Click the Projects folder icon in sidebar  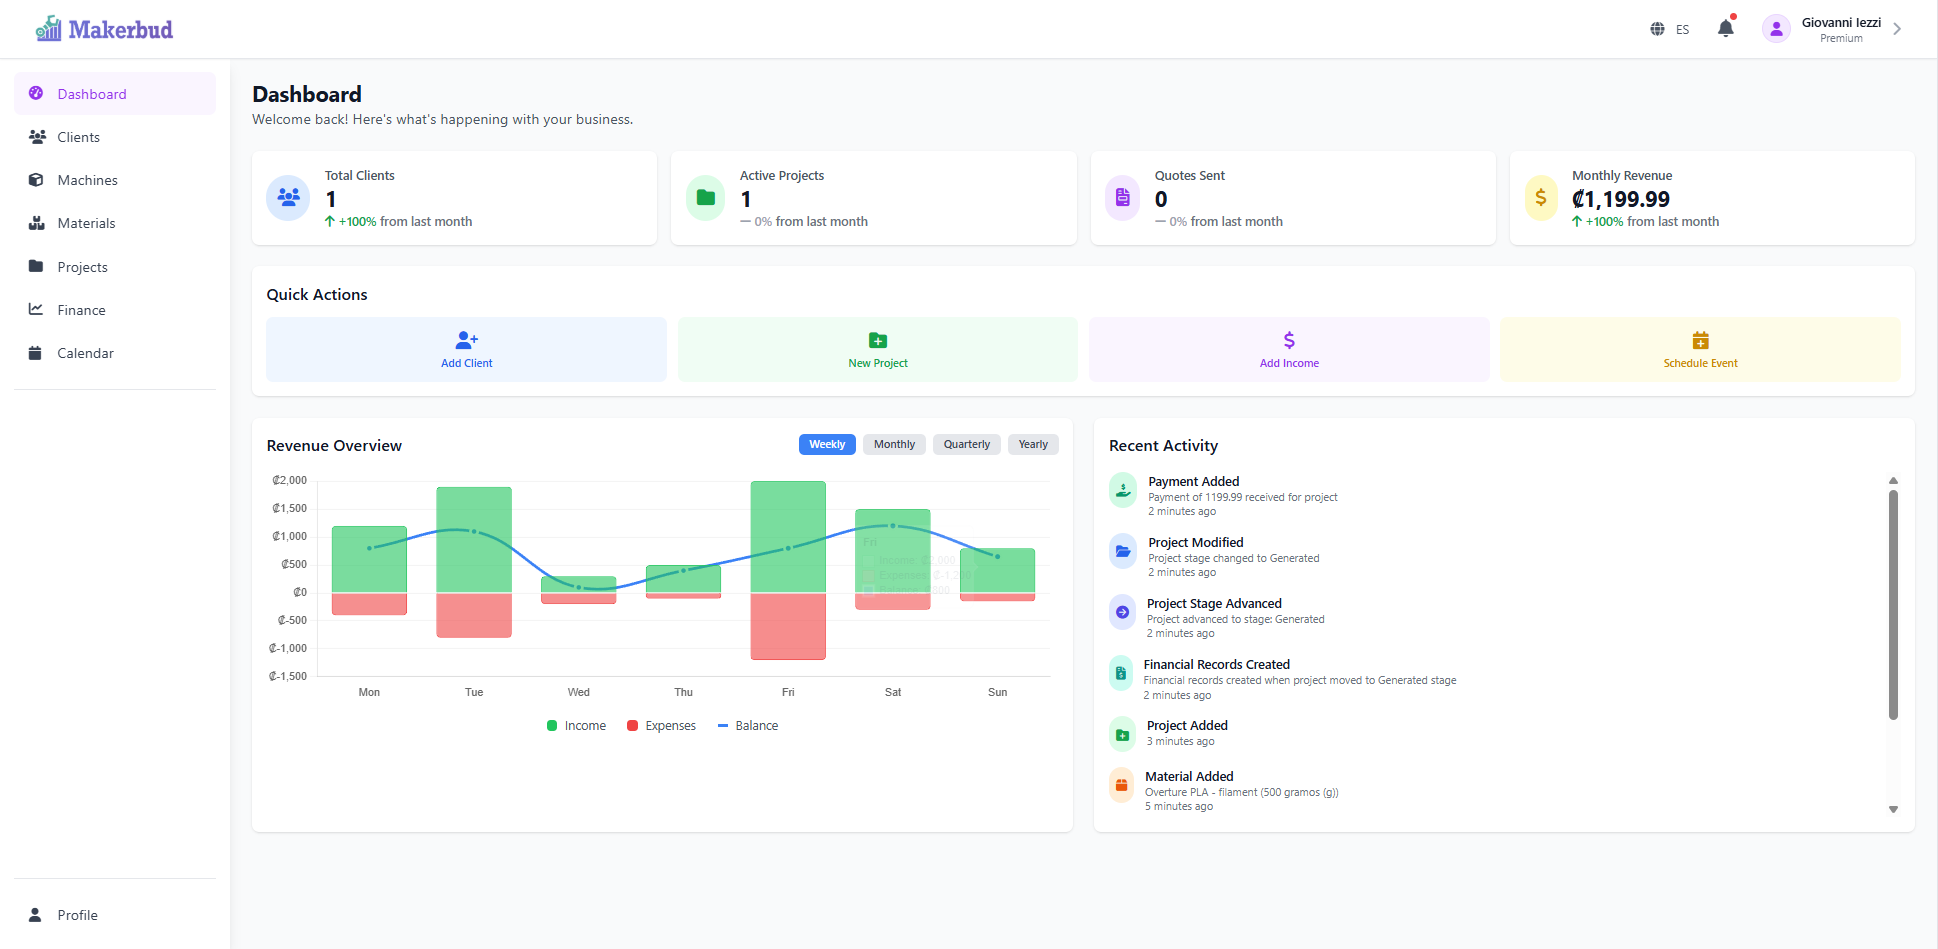pos(37,266)
